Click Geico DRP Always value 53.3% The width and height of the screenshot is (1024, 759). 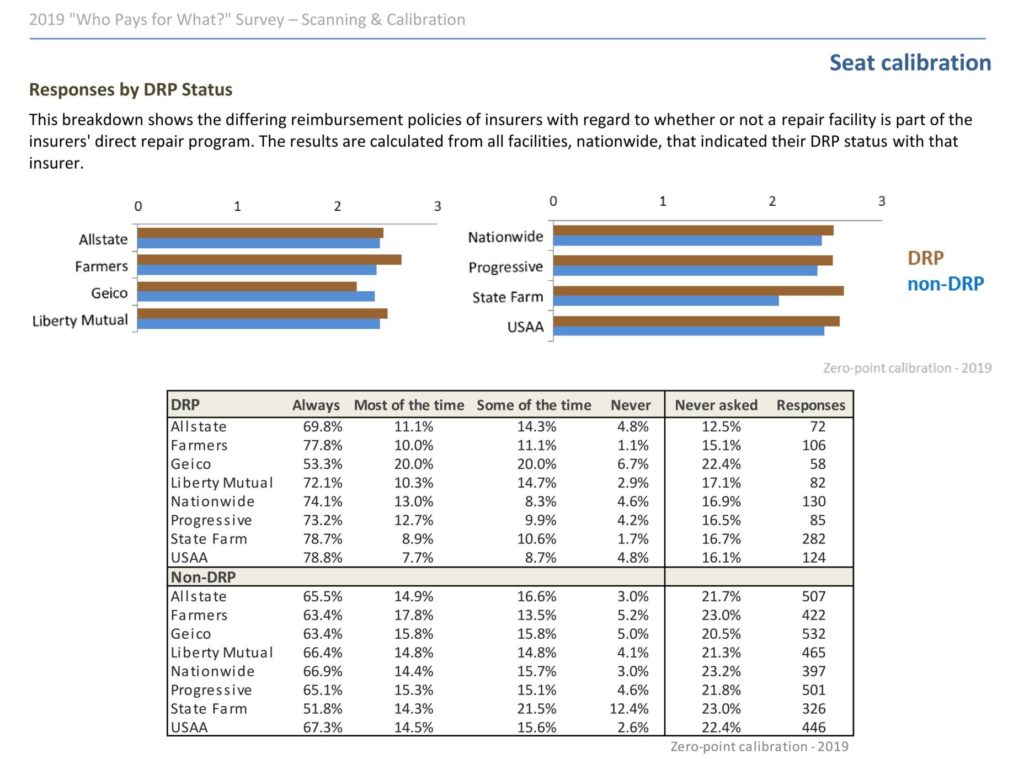(x=322, y=464)
